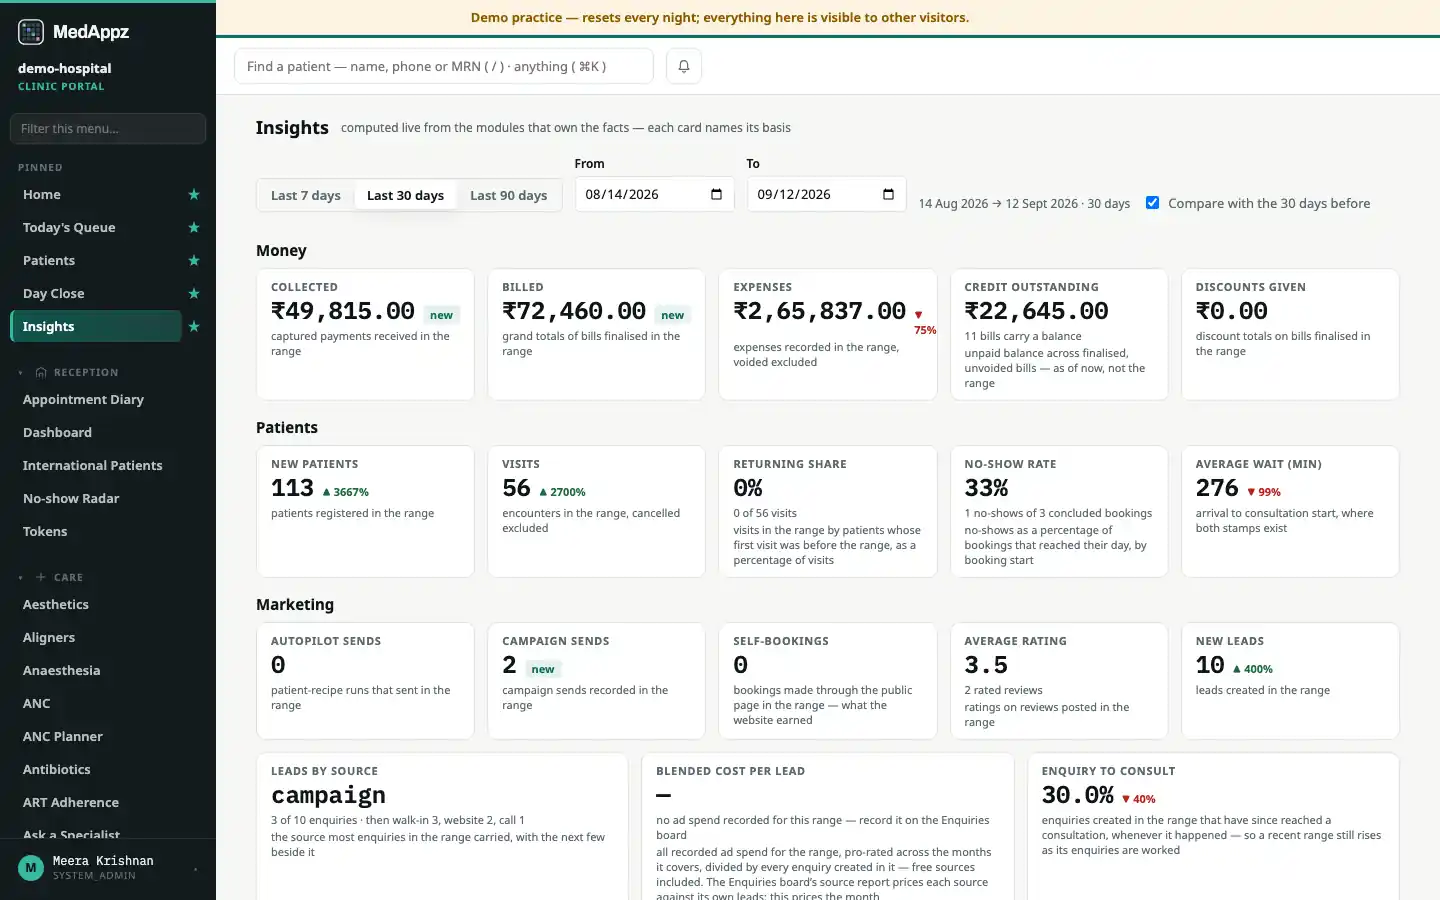Expand the user menu chevron beside Meera Krishnan
This screenshot has height=900, width=1440.
195,869
